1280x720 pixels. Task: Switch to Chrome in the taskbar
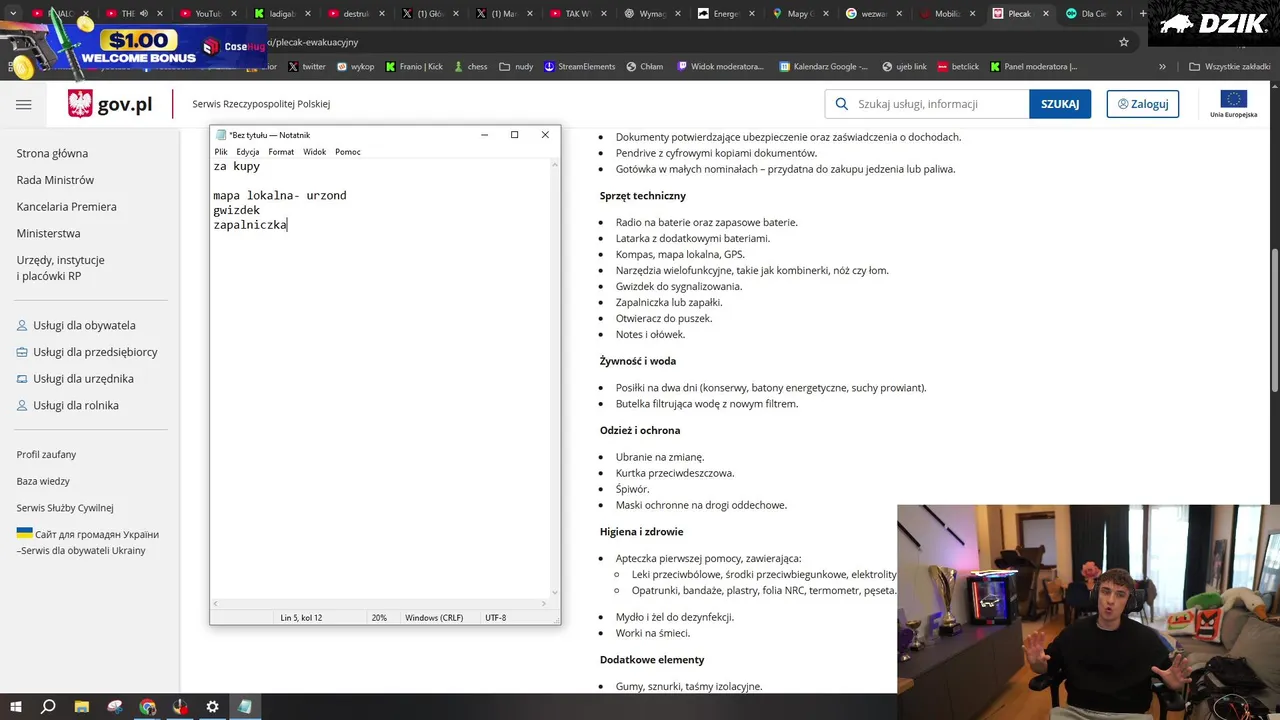coord(148,707)
